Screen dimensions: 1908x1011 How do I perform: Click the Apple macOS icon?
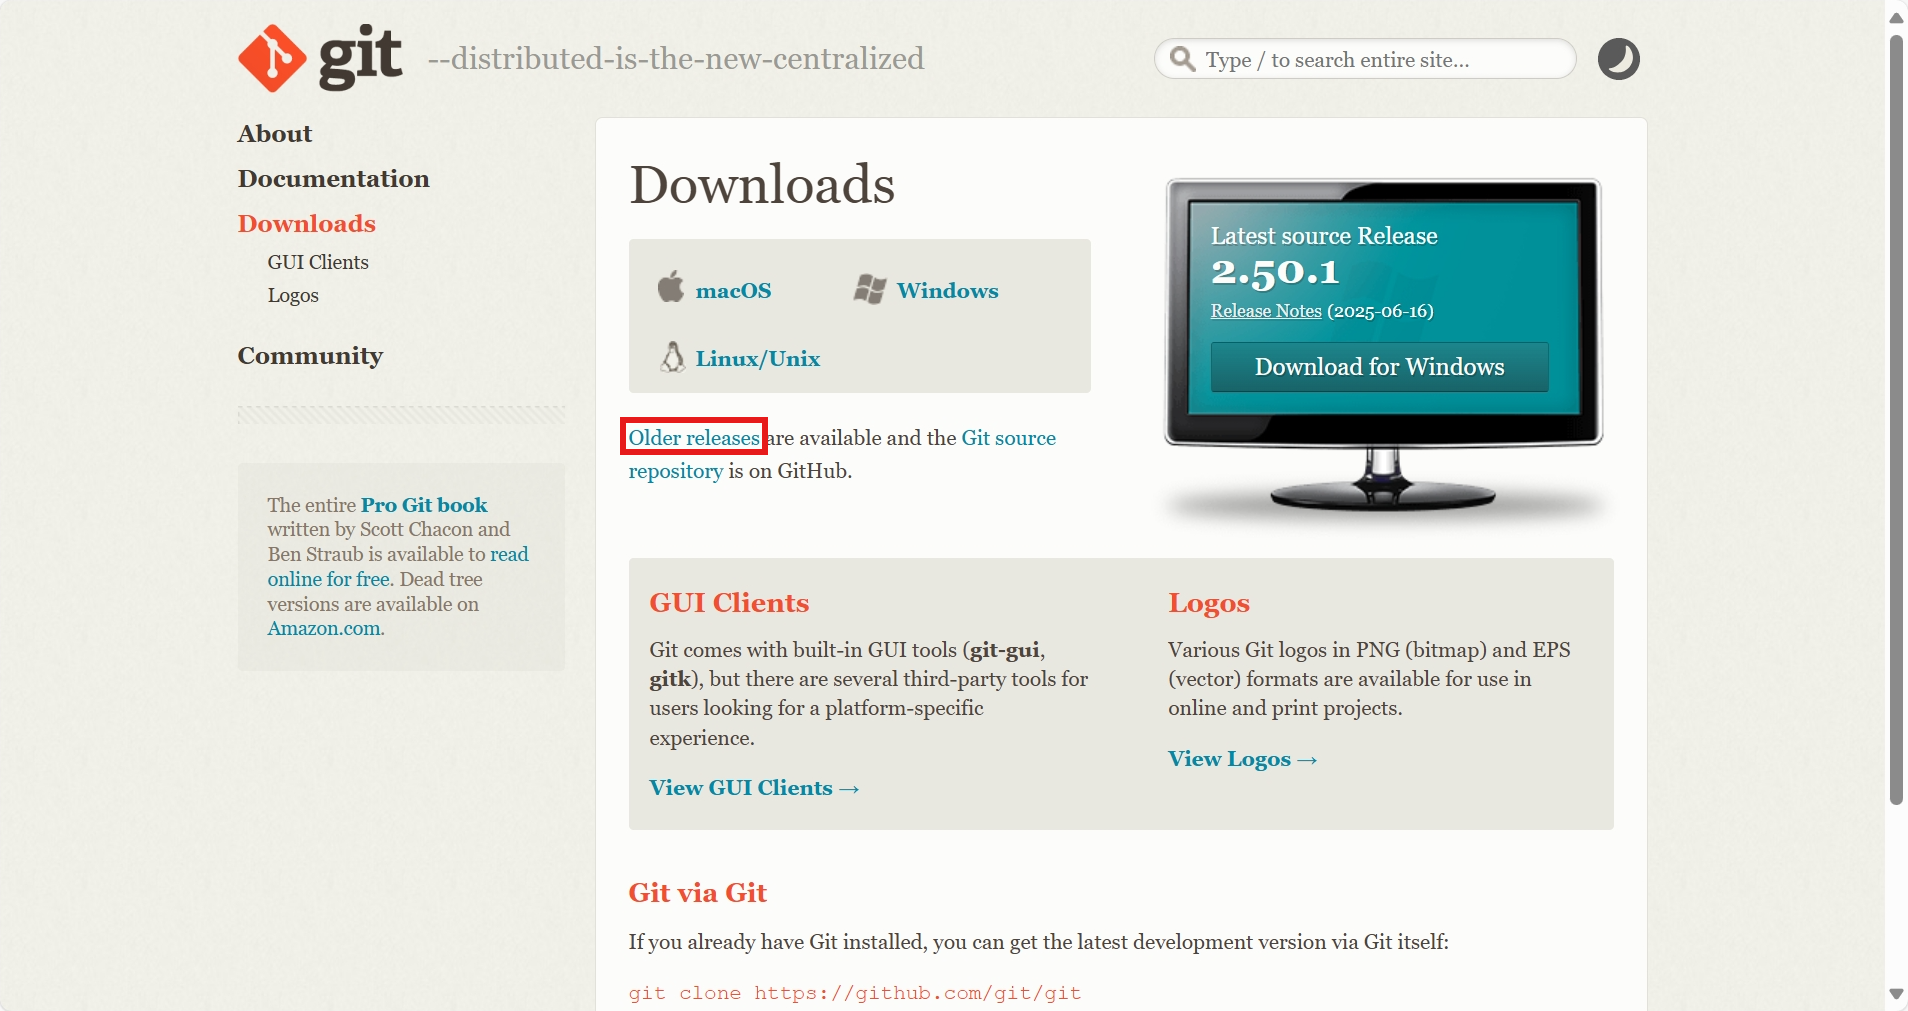tap(671, 287)
